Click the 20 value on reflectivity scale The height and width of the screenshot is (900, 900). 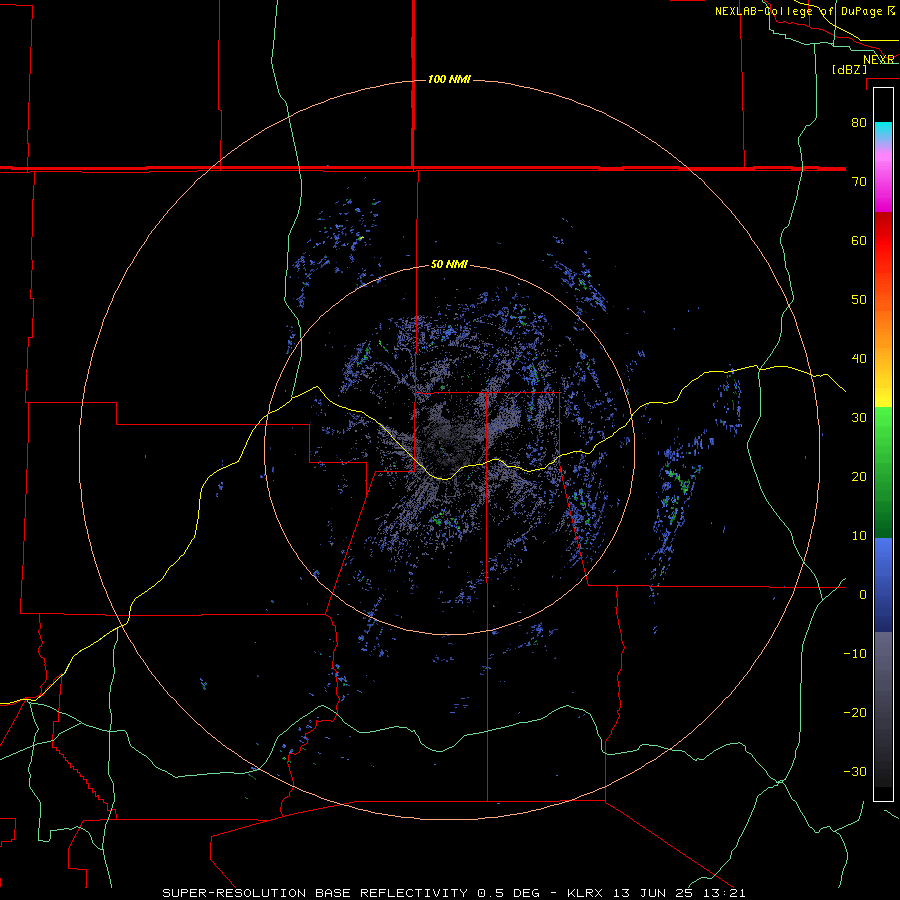click(859, 476)
